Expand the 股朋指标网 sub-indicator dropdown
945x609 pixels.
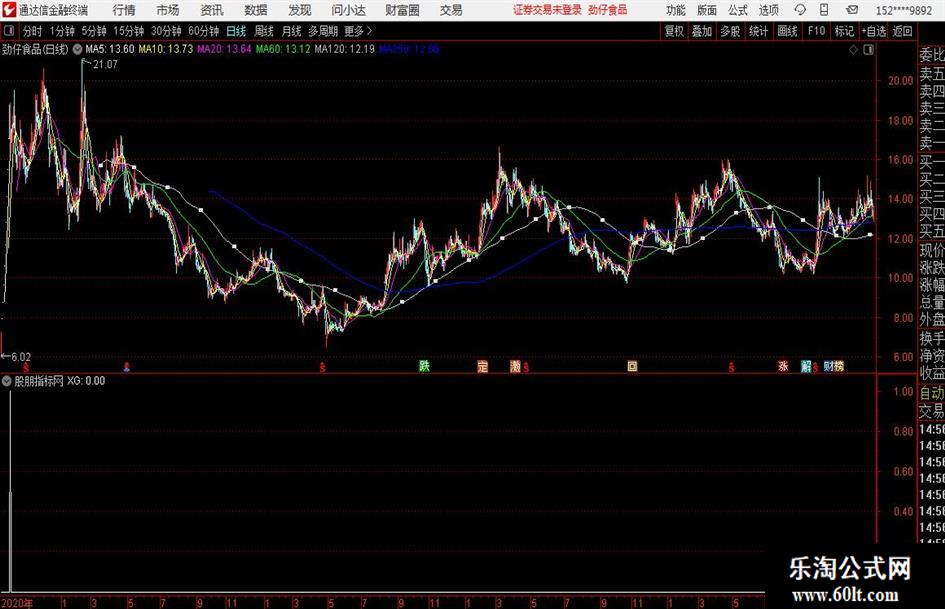tap(7, 381)
